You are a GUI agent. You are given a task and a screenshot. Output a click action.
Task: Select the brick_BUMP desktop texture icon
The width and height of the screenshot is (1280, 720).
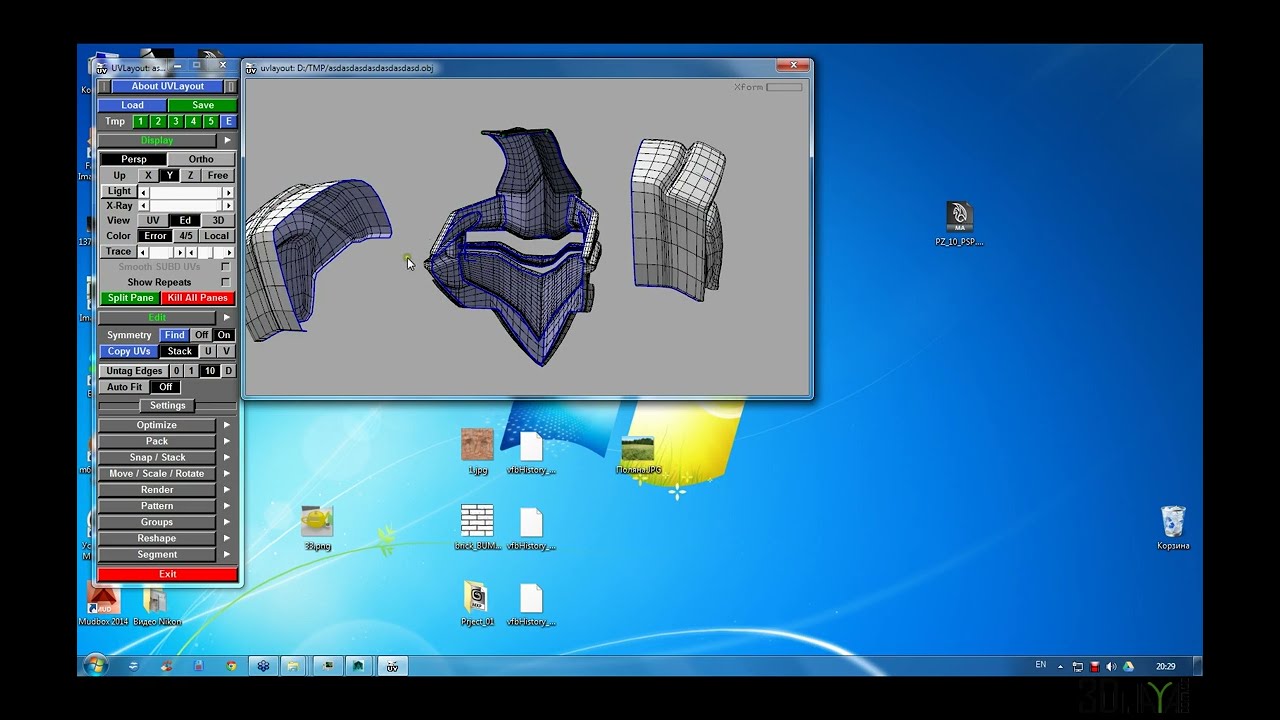click(477, 528)
